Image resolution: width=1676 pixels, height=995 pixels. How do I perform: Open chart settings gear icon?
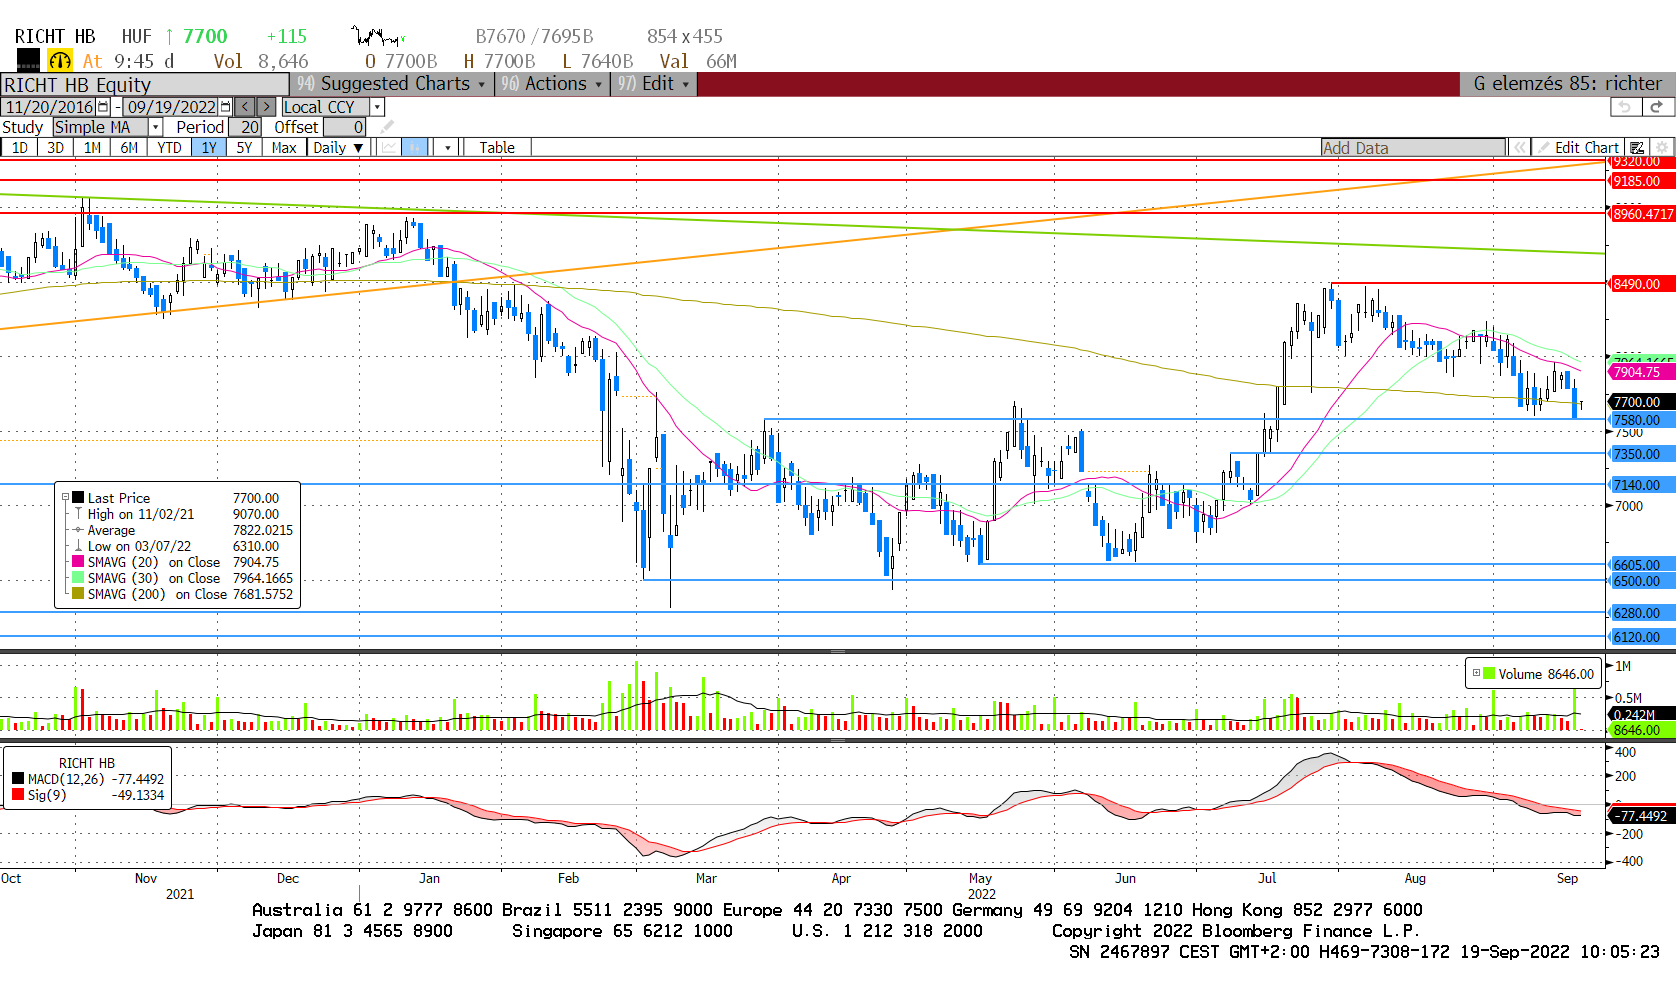click(x=1662, y=148)
